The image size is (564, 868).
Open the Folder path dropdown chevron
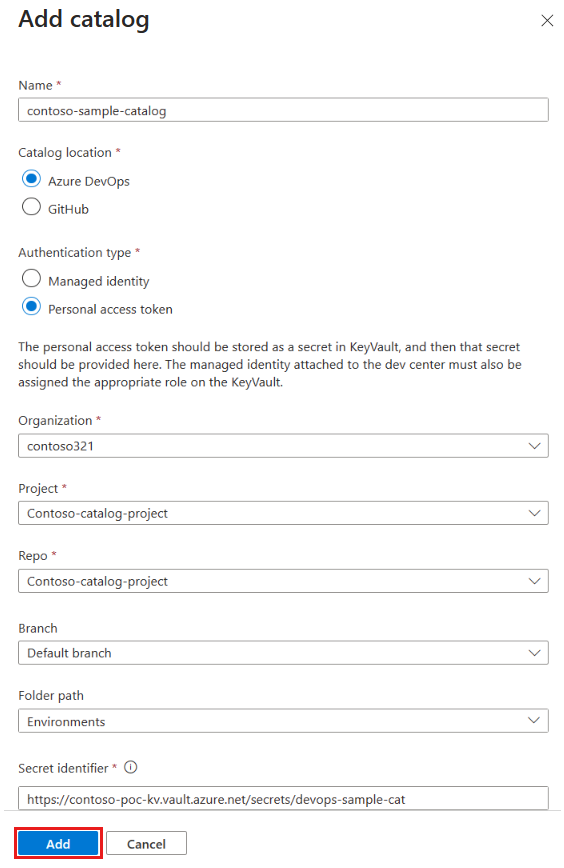534,721
